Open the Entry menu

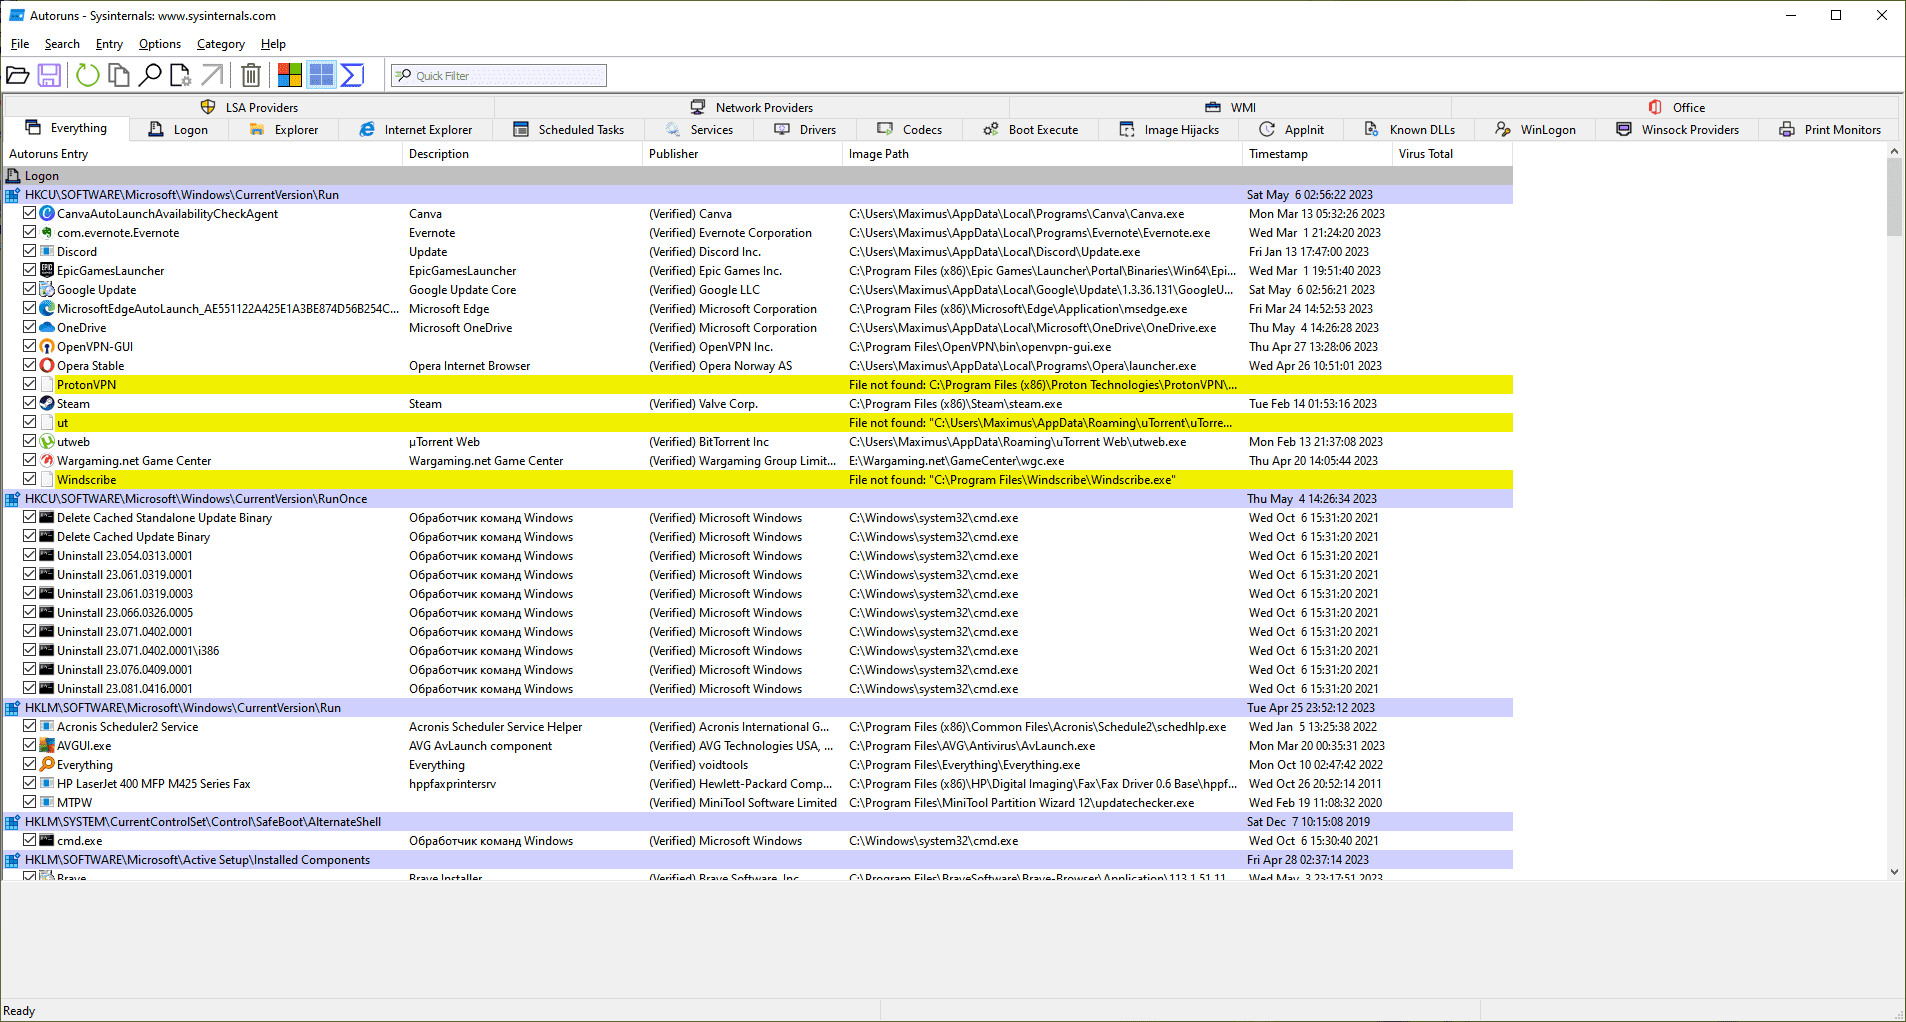[x=109, y=44]
